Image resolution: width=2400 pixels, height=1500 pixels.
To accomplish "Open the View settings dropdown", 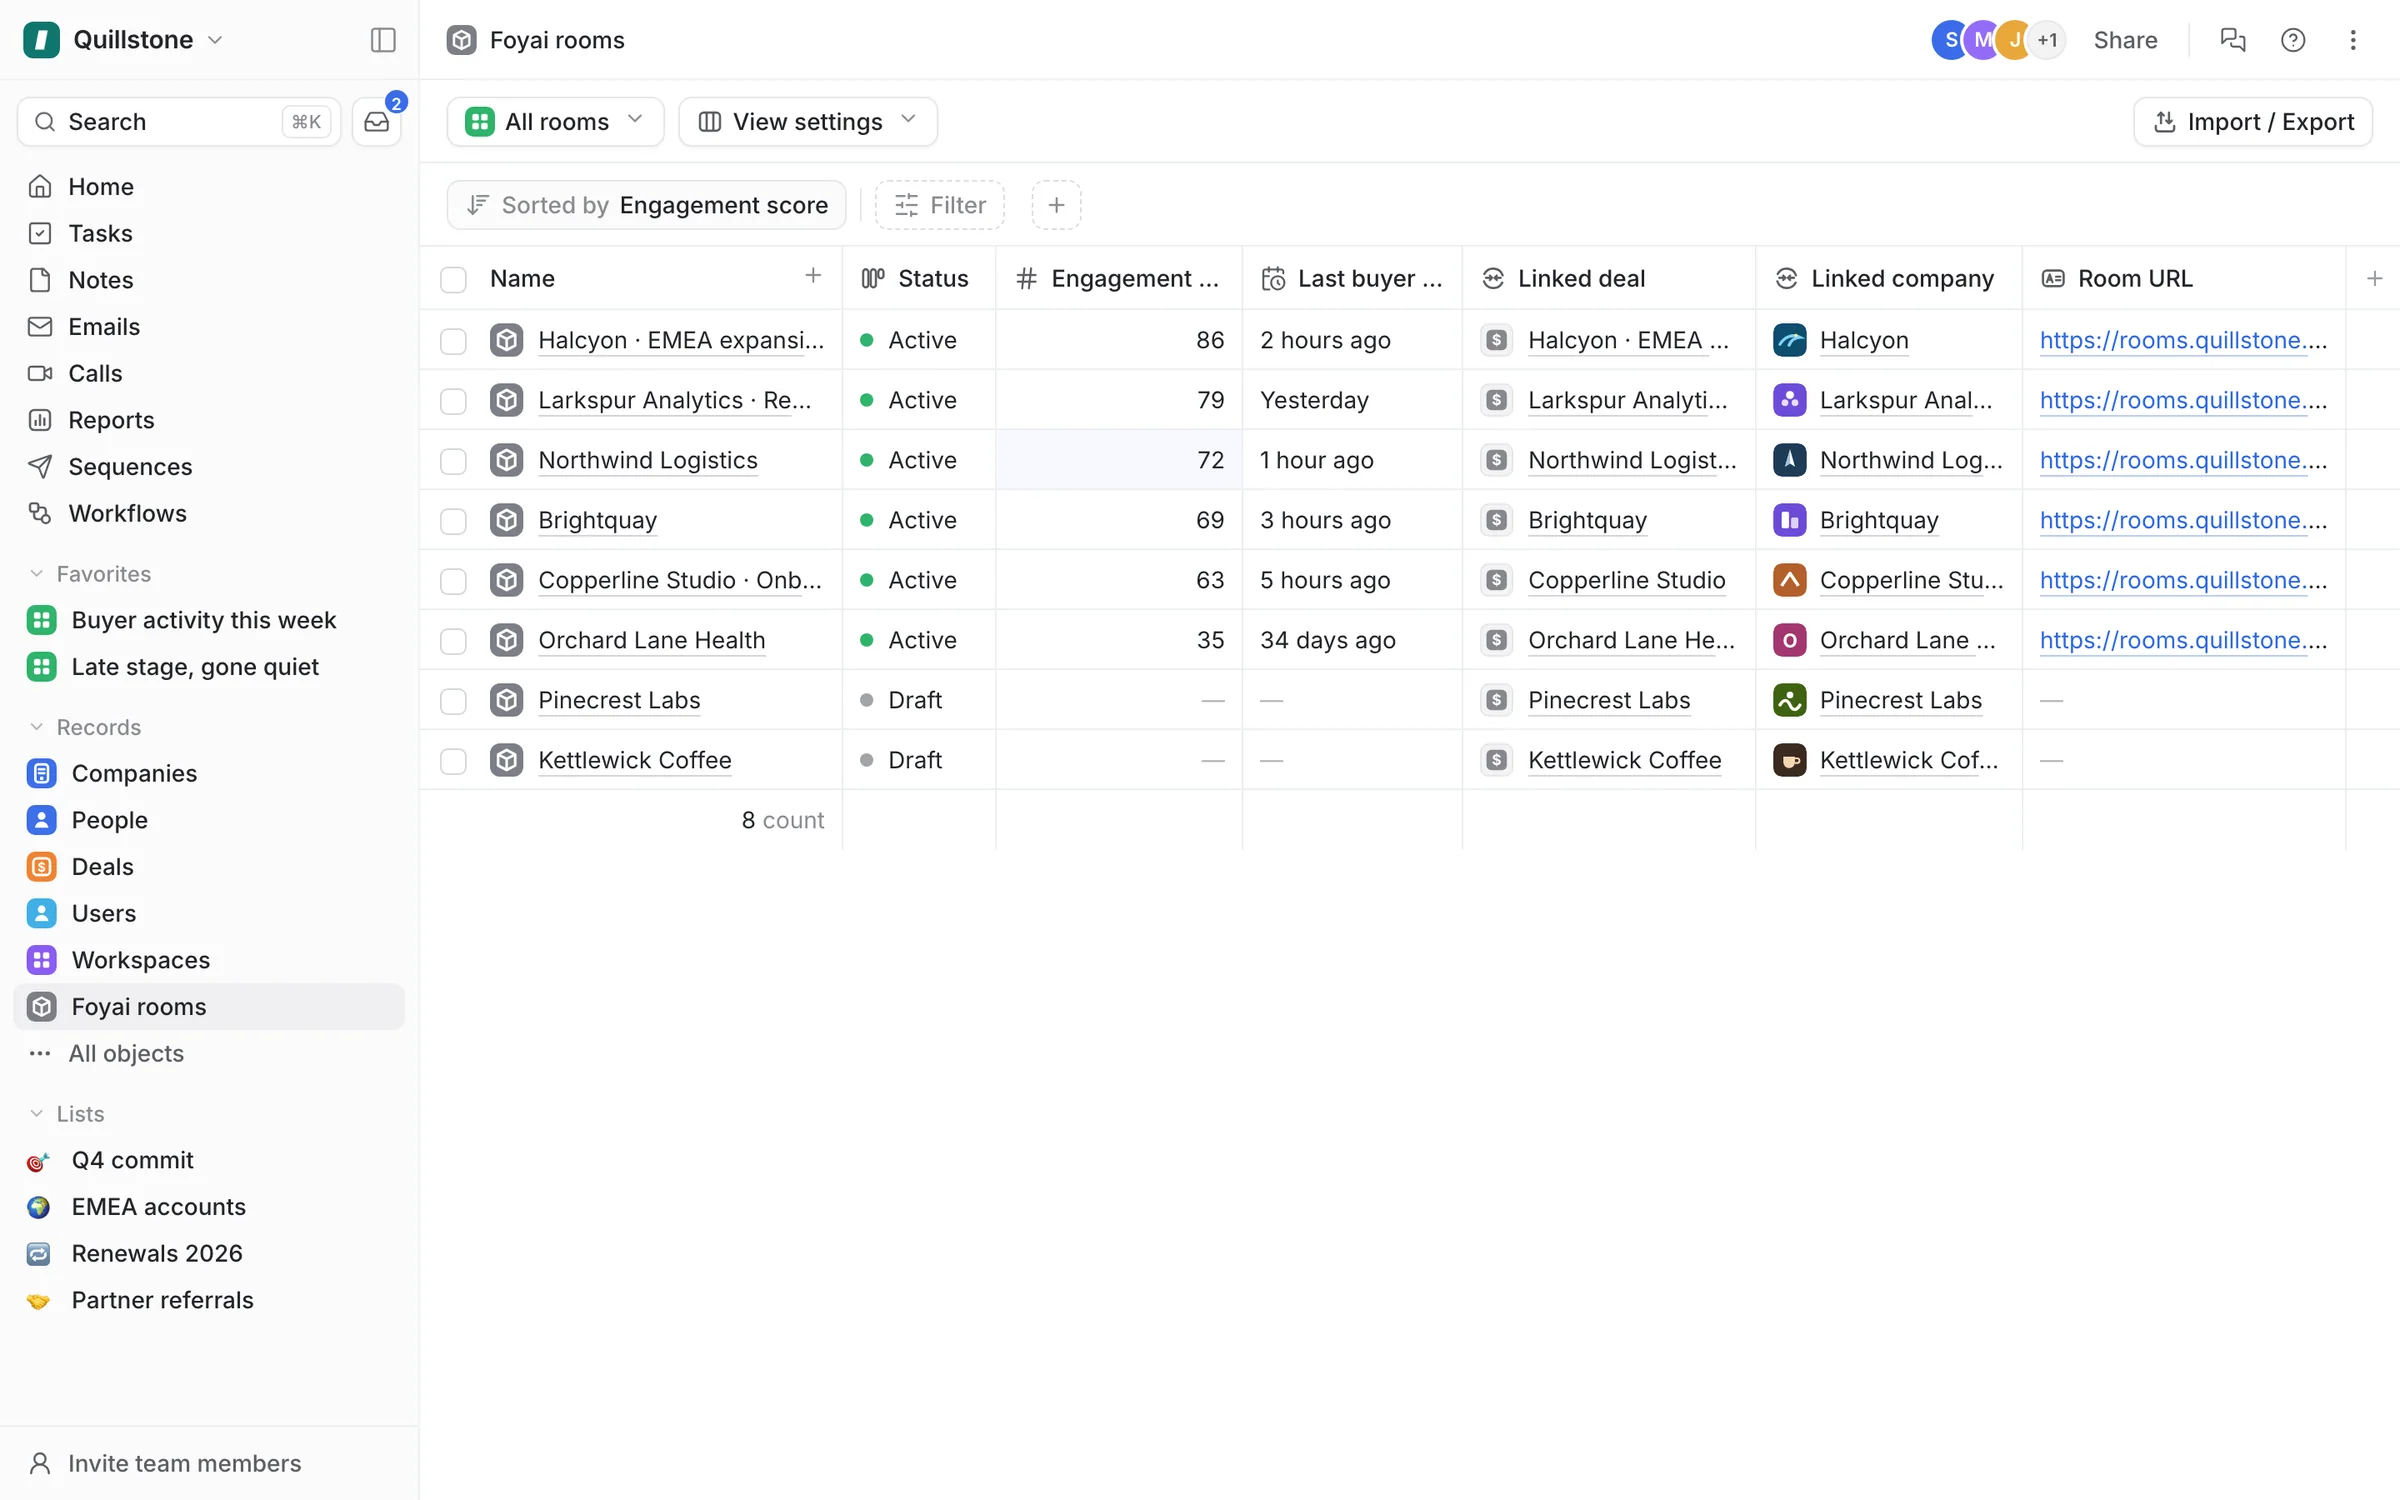I will [x=808, y=122].
